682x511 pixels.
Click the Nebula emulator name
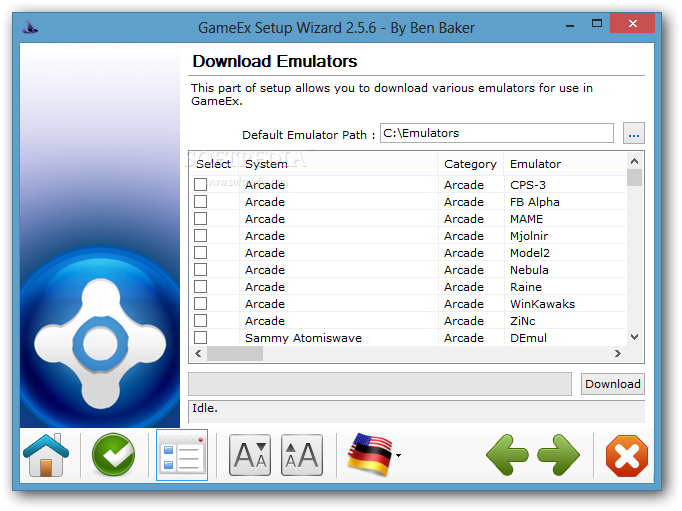[x=529, y=270]
